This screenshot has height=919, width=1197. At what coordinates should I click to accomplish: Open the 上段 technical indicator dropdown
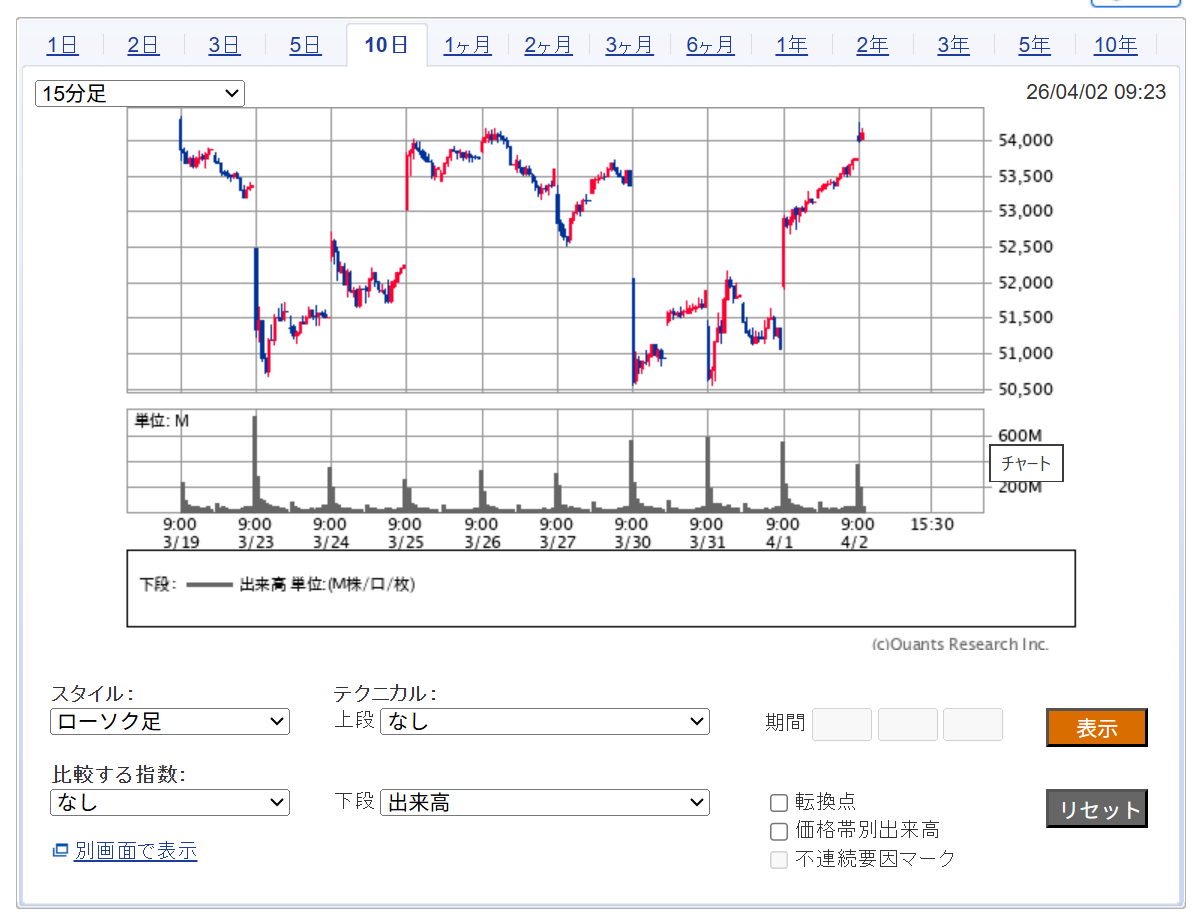544,721
